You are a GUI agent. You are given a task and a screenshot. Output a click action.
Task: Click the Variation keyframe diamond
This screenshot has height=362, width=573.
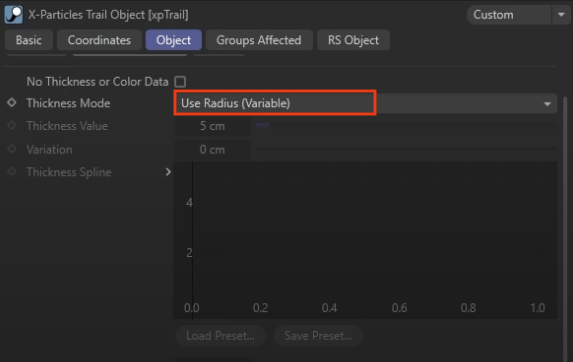coord(12,149)
